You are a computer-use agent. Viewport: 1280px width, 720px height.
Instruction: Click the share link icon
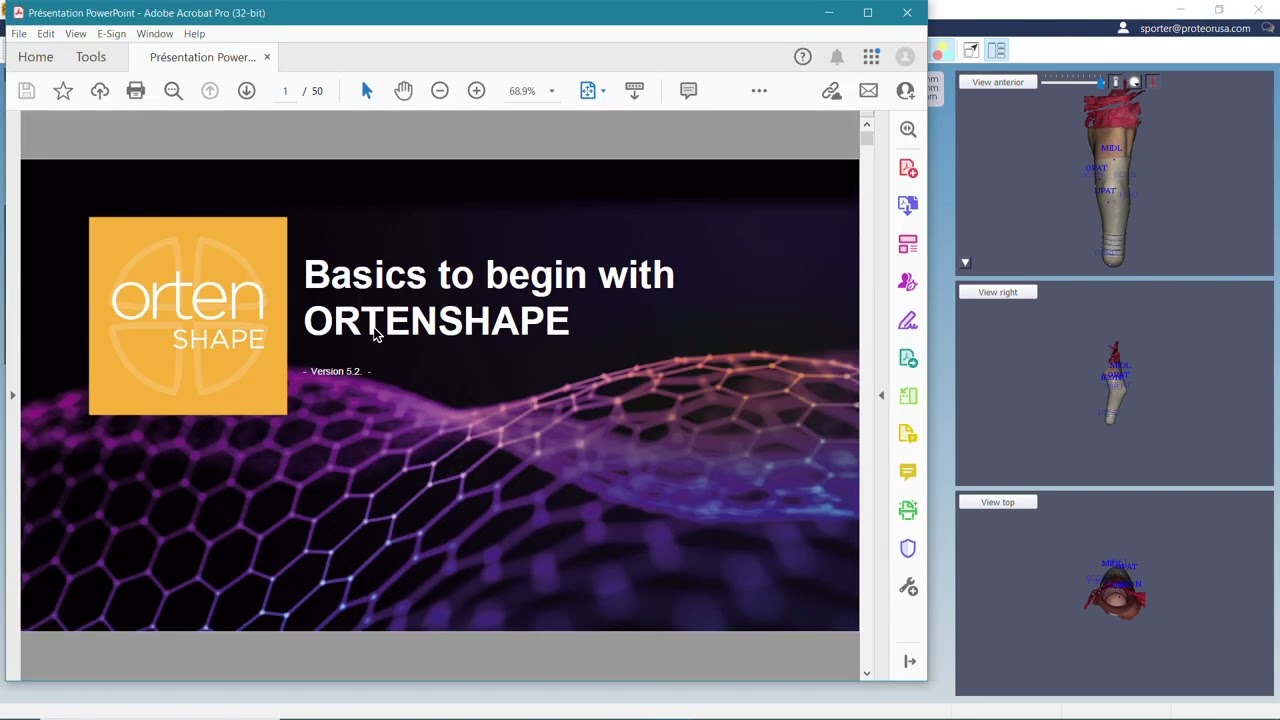point(831,91)
